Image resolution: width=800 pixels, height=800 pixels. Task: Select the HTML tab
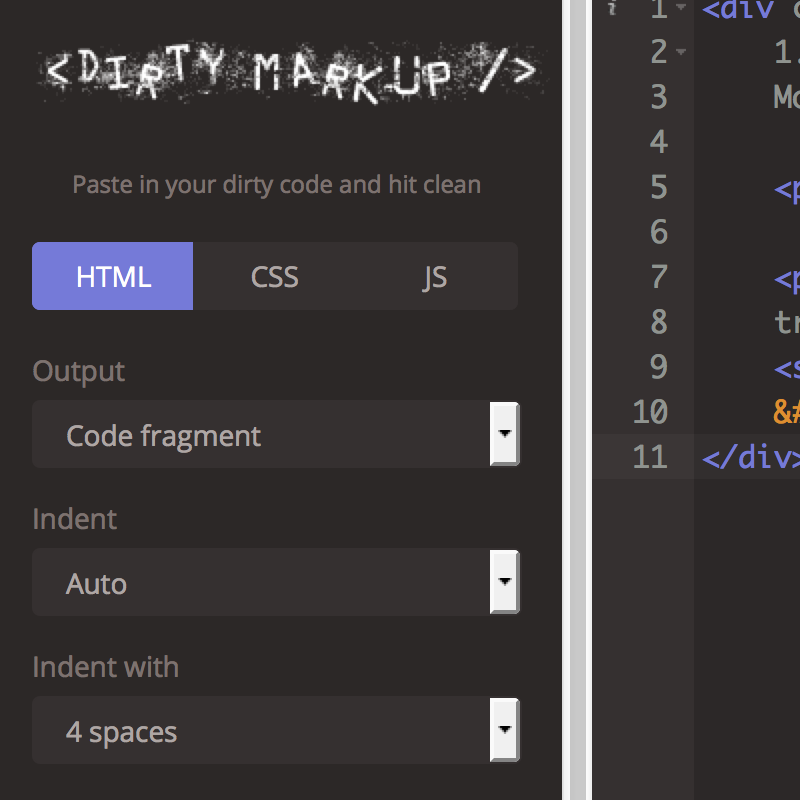pos(113,276)
